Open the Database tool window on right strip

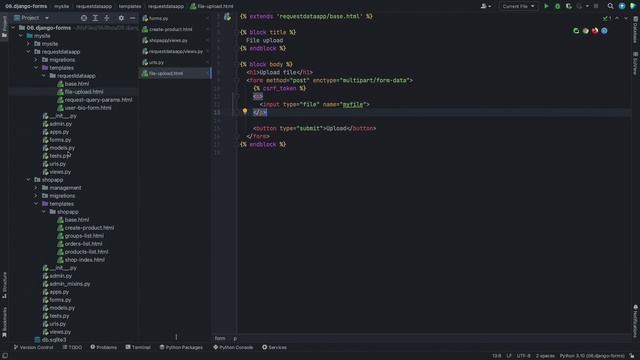click(x=636, y=30)
